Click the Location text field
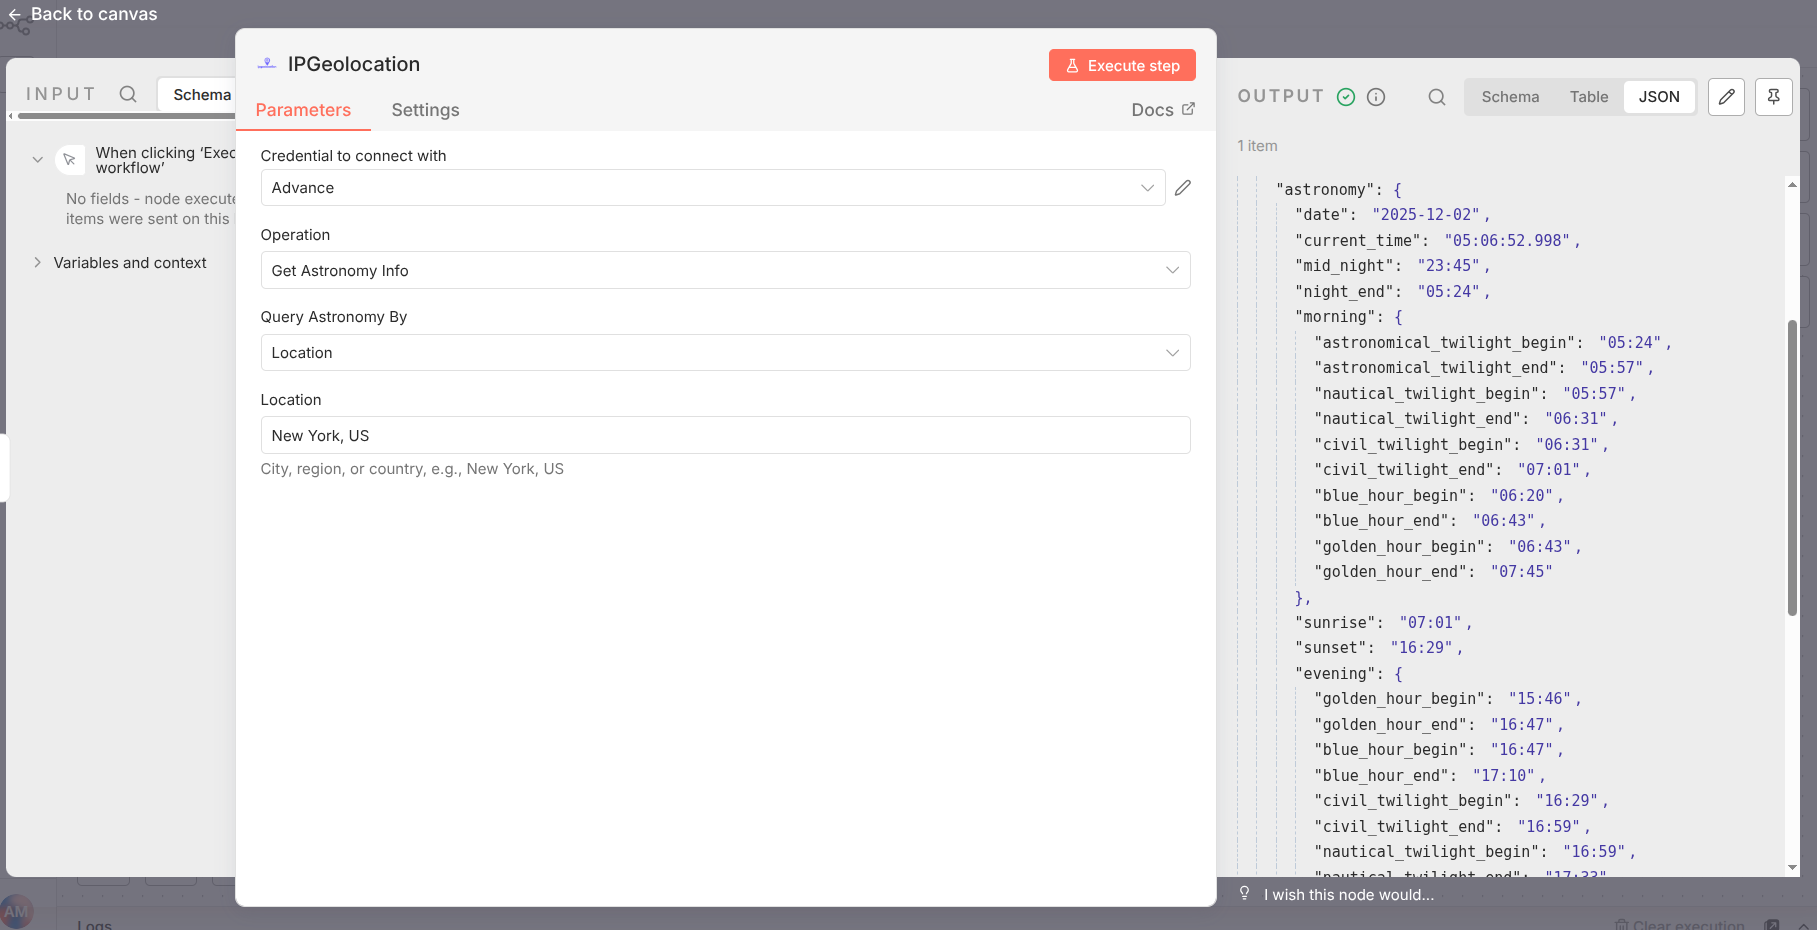Viewport: 1817px width, 930px height. (x=725, y=436)
